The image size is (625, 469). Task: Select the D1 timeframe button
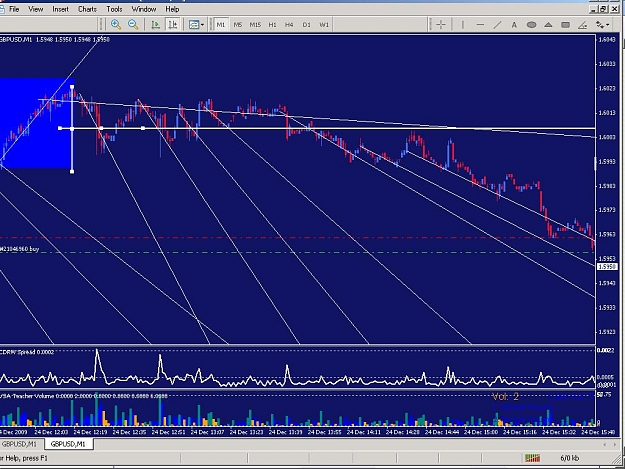[307, 25]
